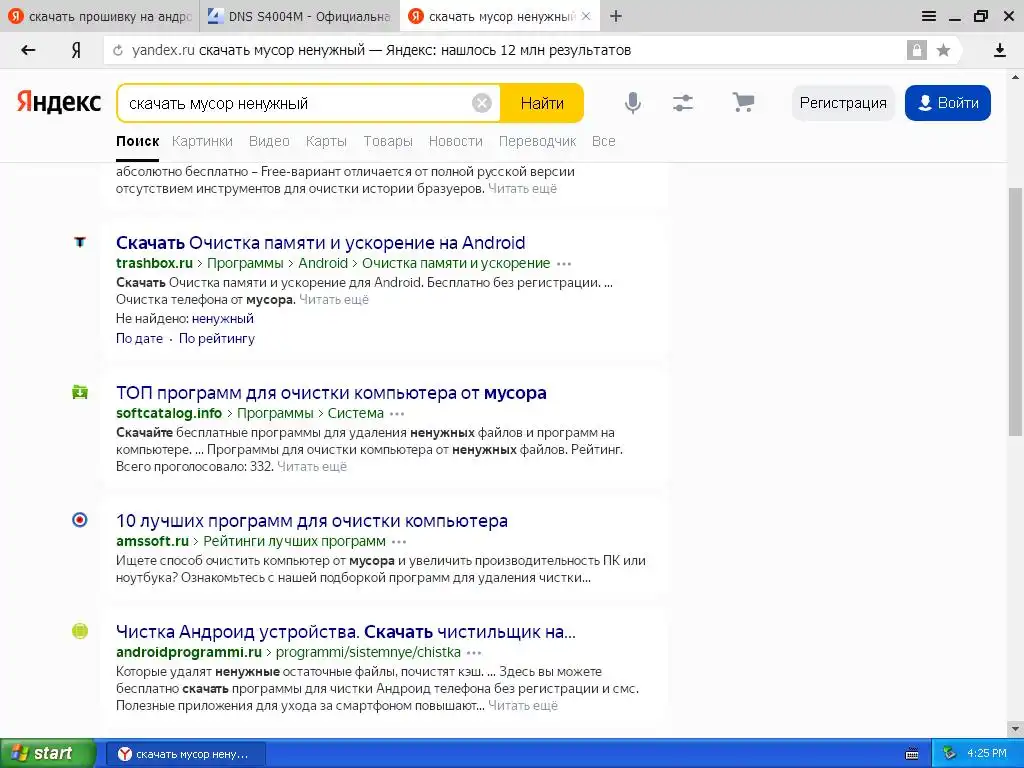Screen dimensions: 1024x768
Task: Open a new tab with the plus icon
Action: pyautogui.click(x=616, y=16)
